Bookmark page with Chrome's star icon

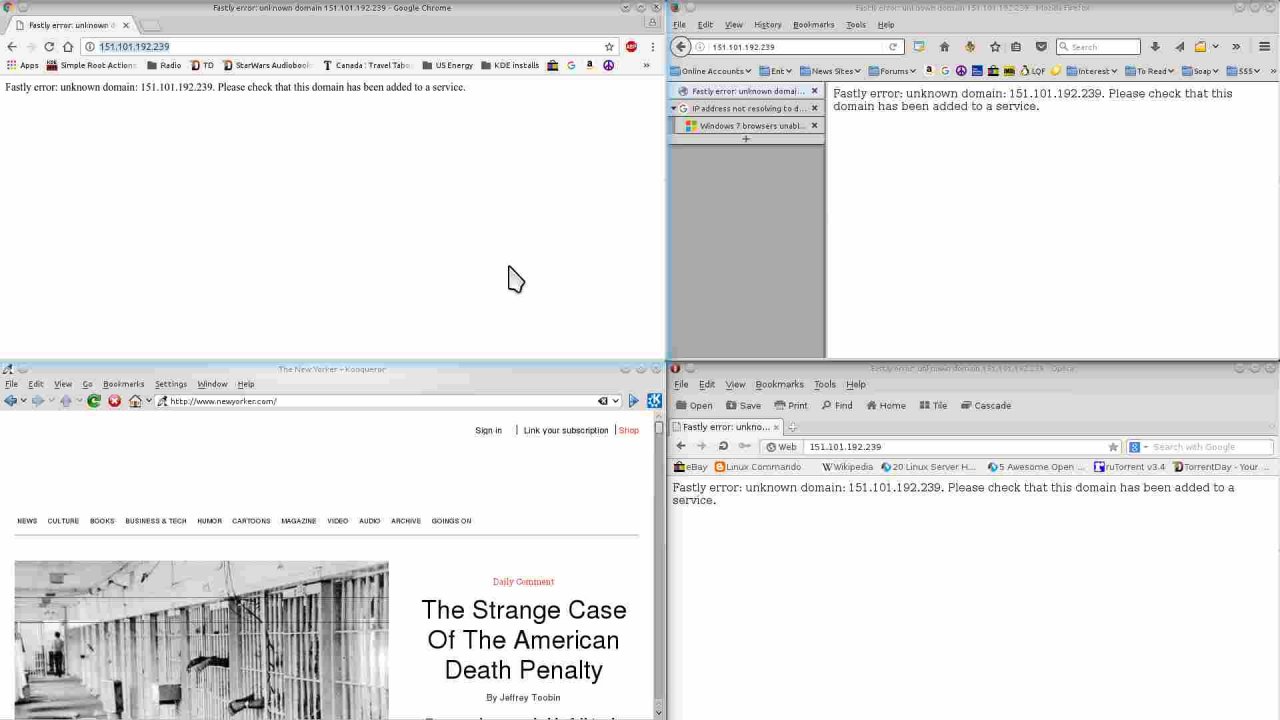click(x=609, y=47)
